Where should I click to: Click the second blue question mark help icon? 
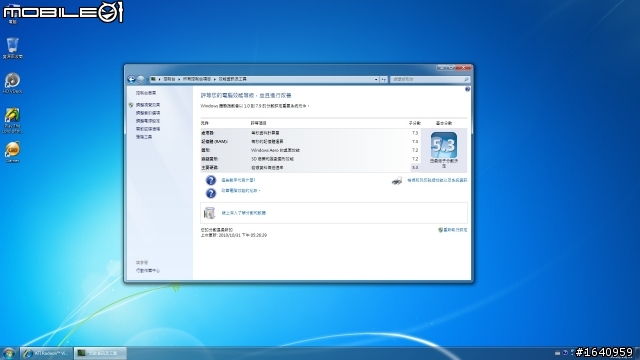(x=211, y=193)
